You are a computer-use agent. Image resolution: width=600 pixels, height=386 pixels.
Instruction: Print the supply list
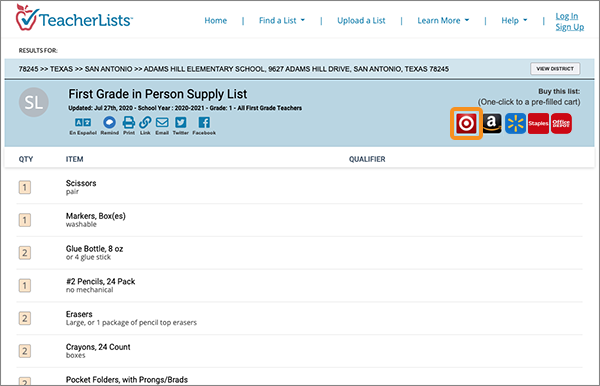[129, 125]
